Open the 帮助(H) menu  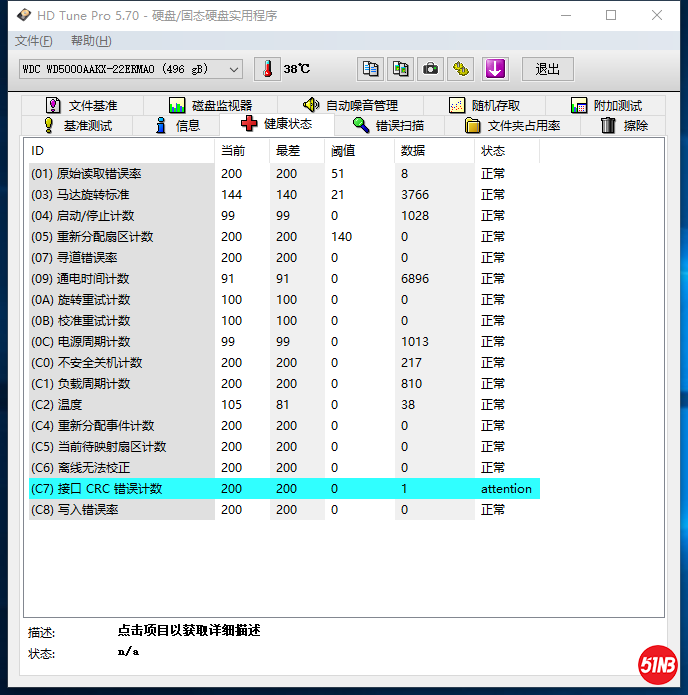click(x=91, y=41)
